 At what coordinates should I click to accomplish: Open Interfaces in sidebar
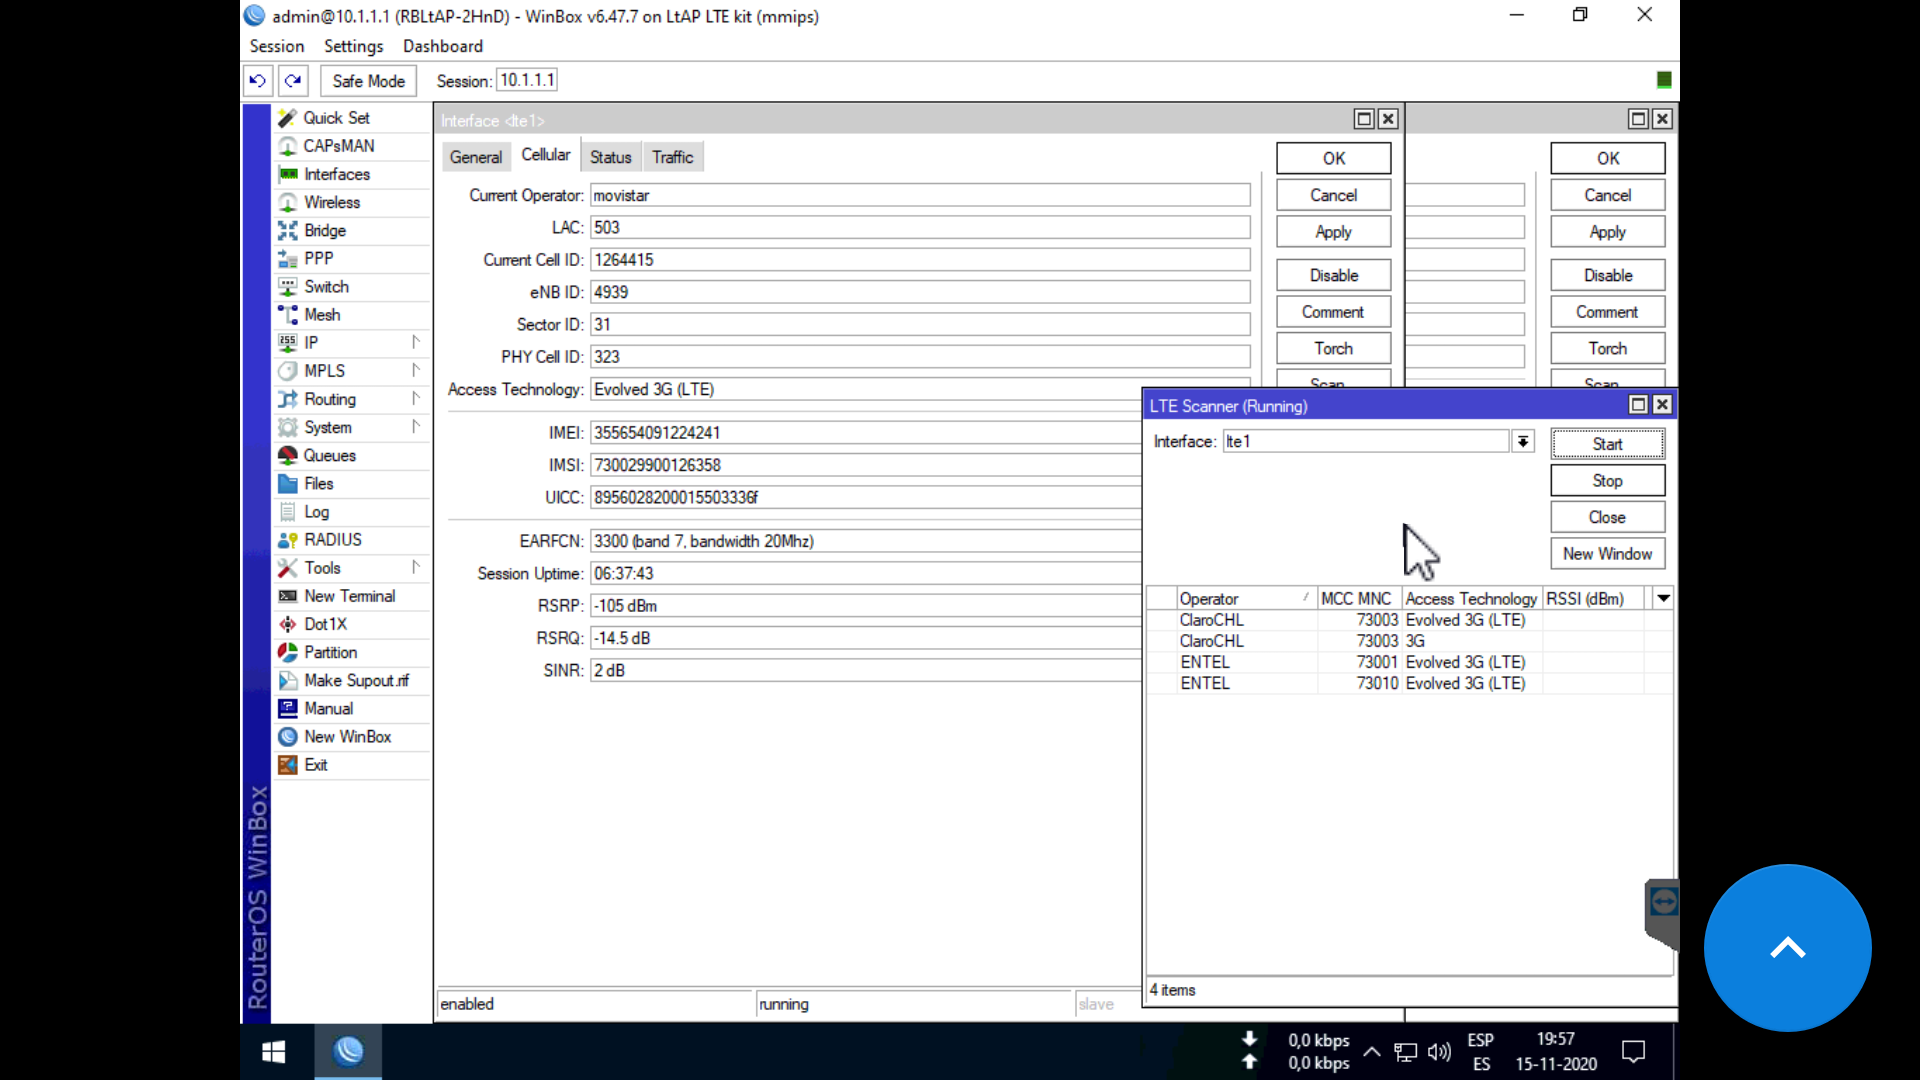337,174
